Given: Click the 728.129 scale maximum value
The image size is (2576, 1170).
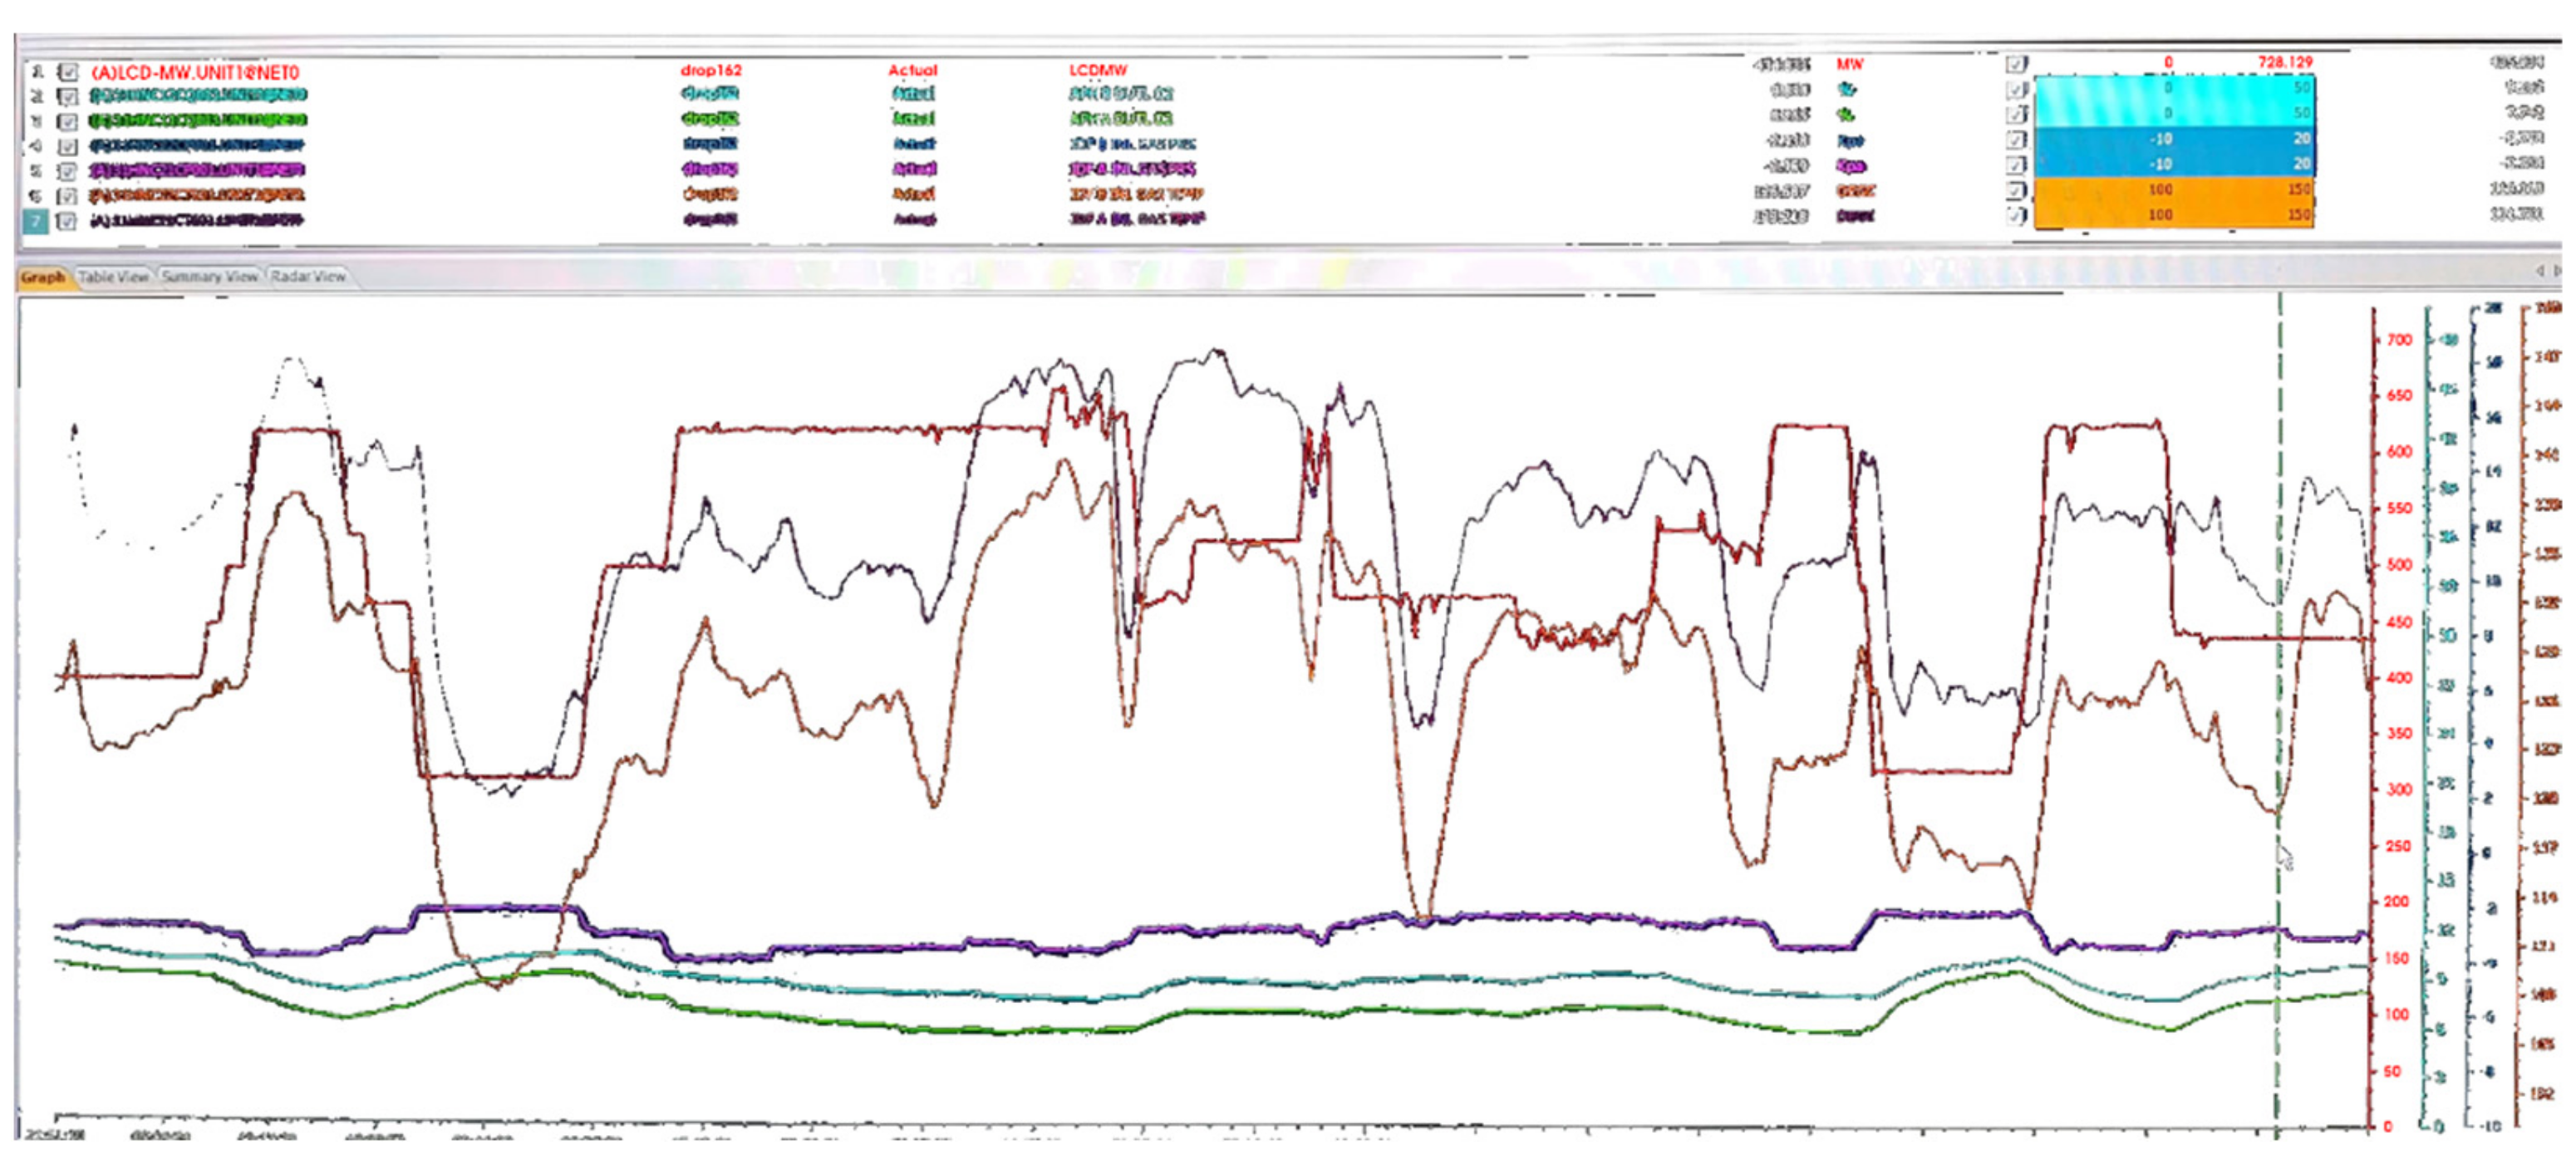Looking at the screenshot, I should (x=2284, y=62).
